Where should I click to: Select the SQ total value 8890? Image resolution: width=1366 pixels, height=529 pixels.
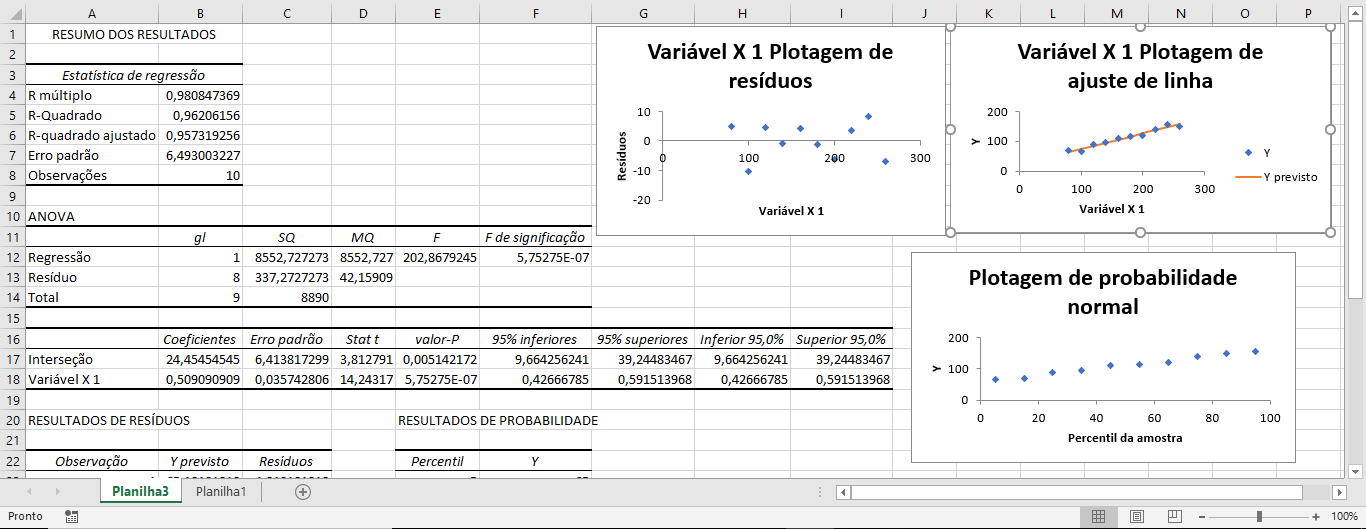[x=287, y=297]
